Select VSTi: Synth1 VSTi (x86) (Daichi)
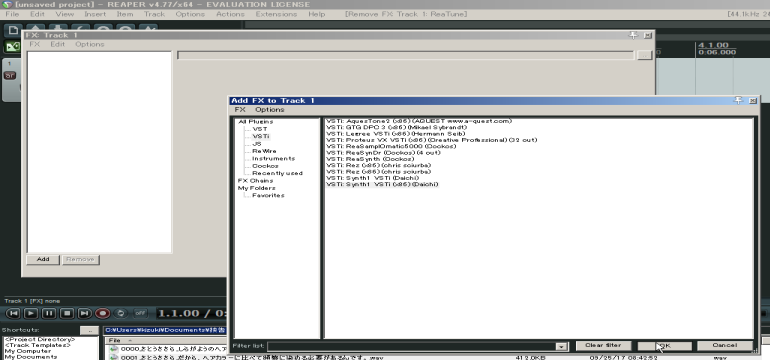Screen dimensions: 770x360 pyautogui.click(x=382, y=185)
